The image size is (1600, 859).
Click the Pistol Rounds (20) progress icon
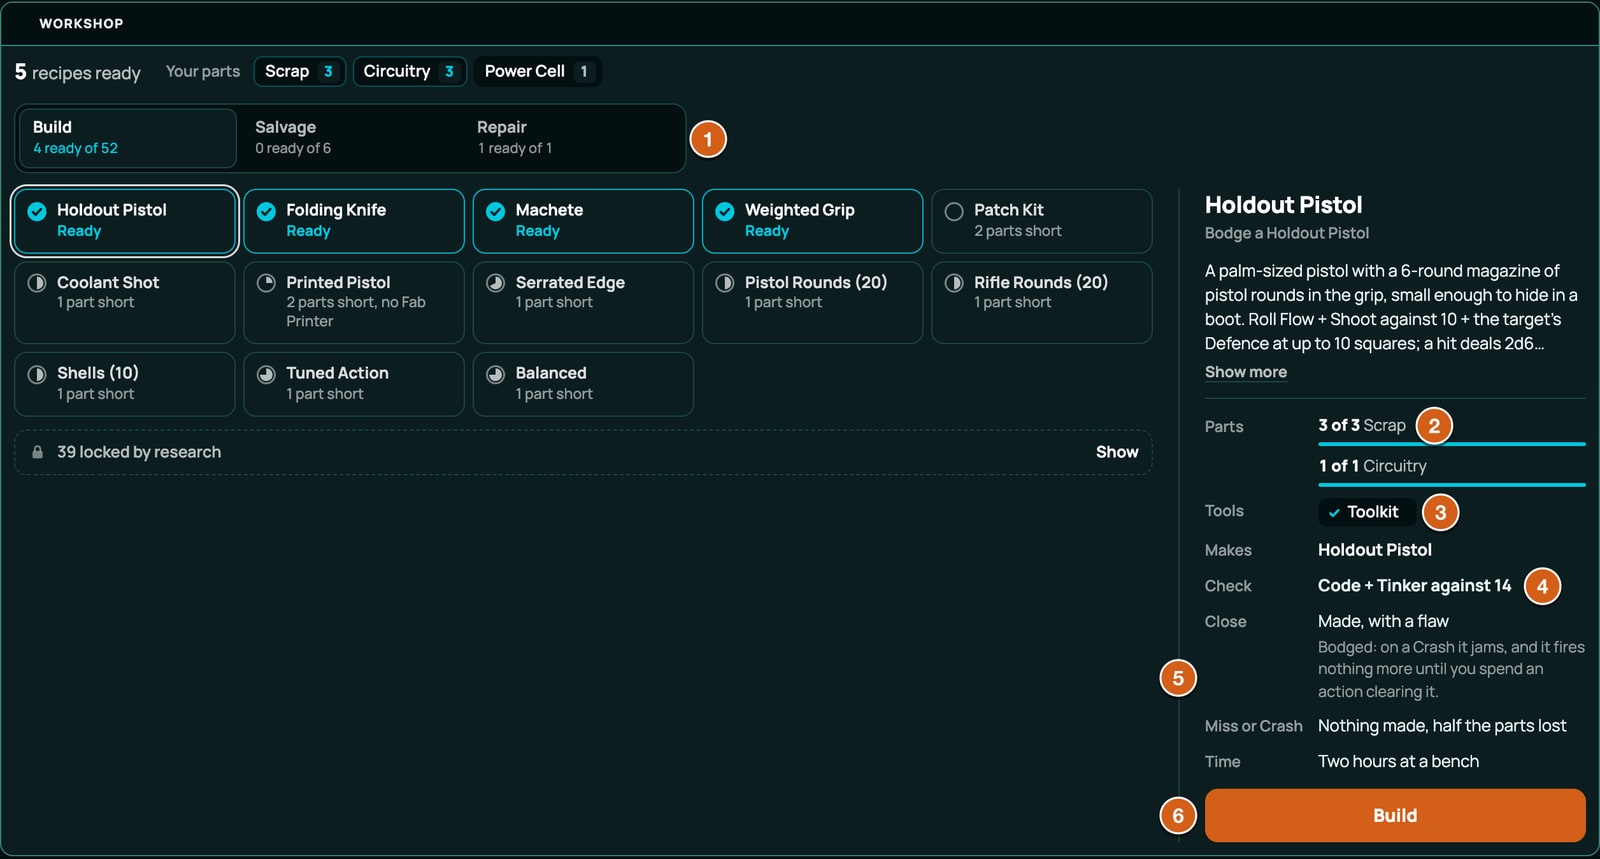[x=725, y=283]
